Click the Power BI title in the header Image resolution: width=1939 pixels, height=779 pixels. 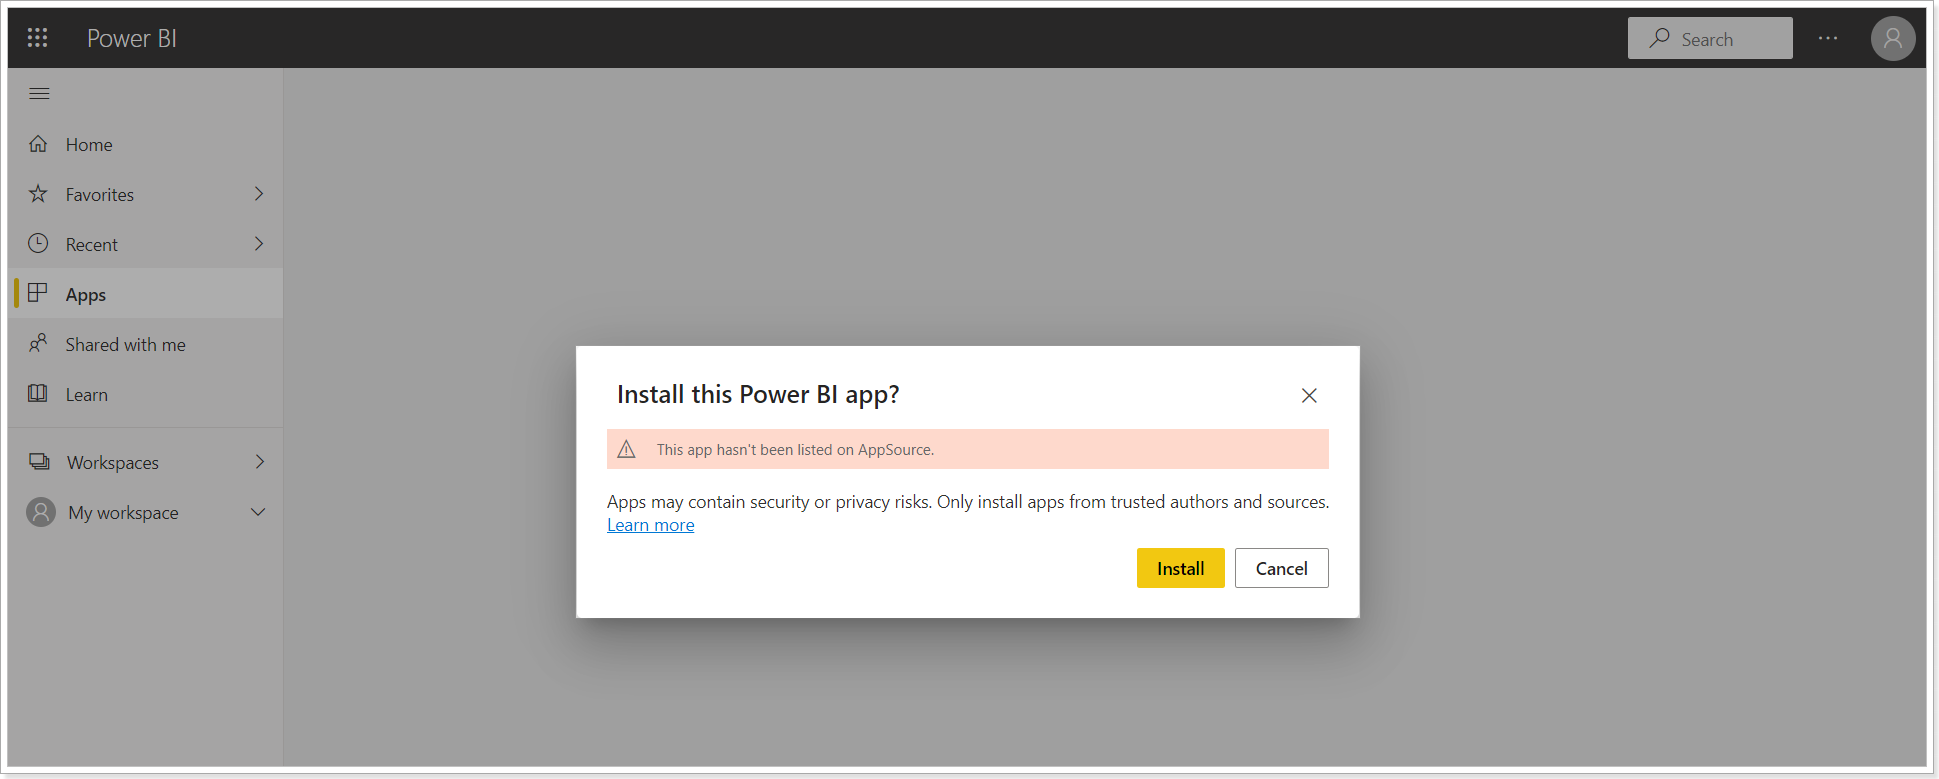point(132,38)
